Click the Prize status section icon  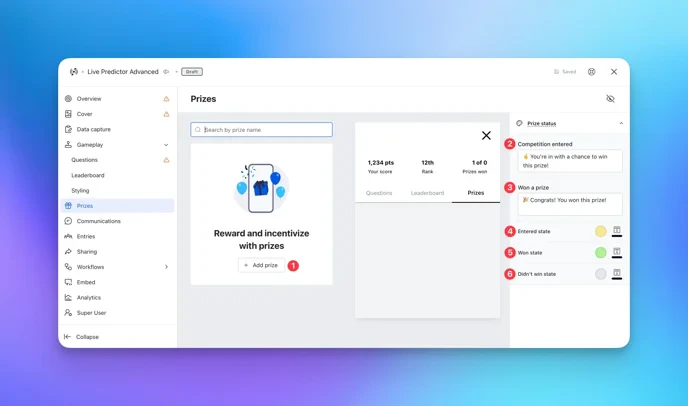[520, 123]
